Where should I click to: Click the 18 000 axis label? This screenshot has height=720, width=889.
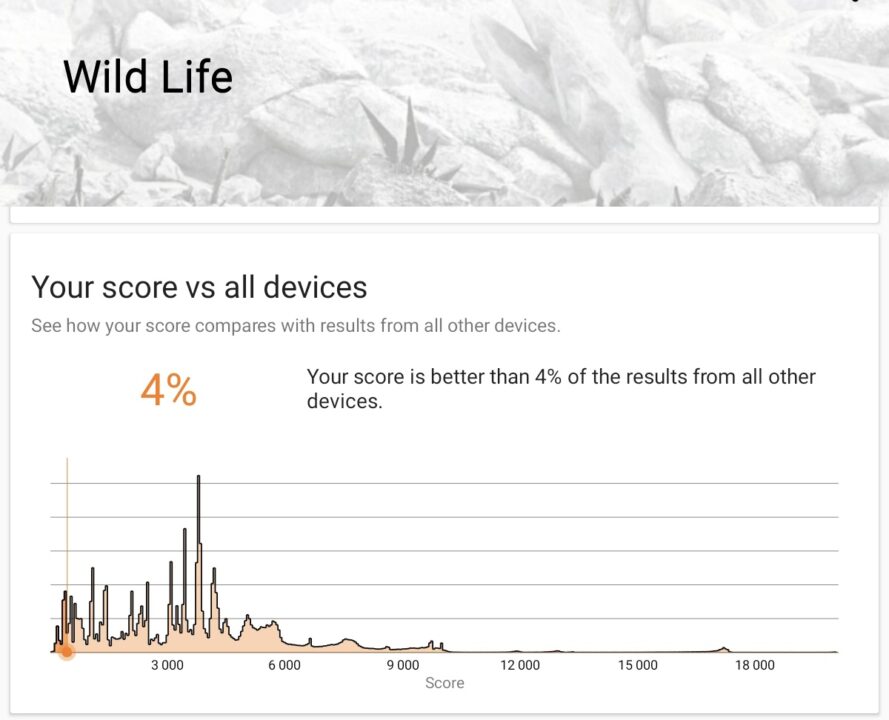tap(755, 665)
